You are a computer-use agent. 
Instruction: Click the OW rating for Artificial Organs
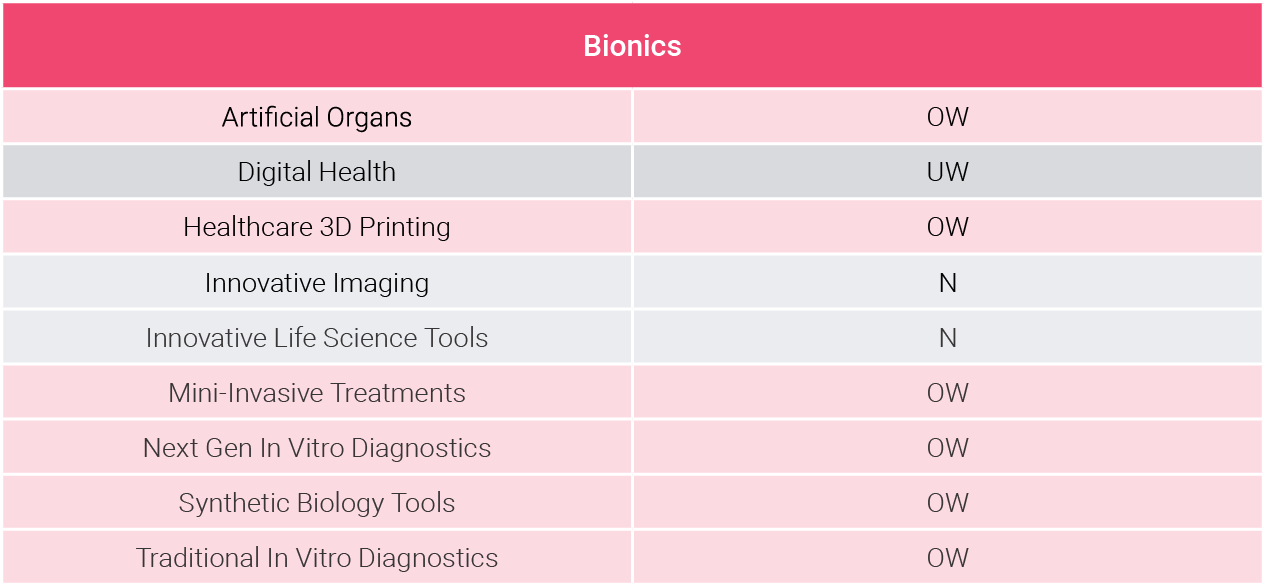[x=947, y=117]
